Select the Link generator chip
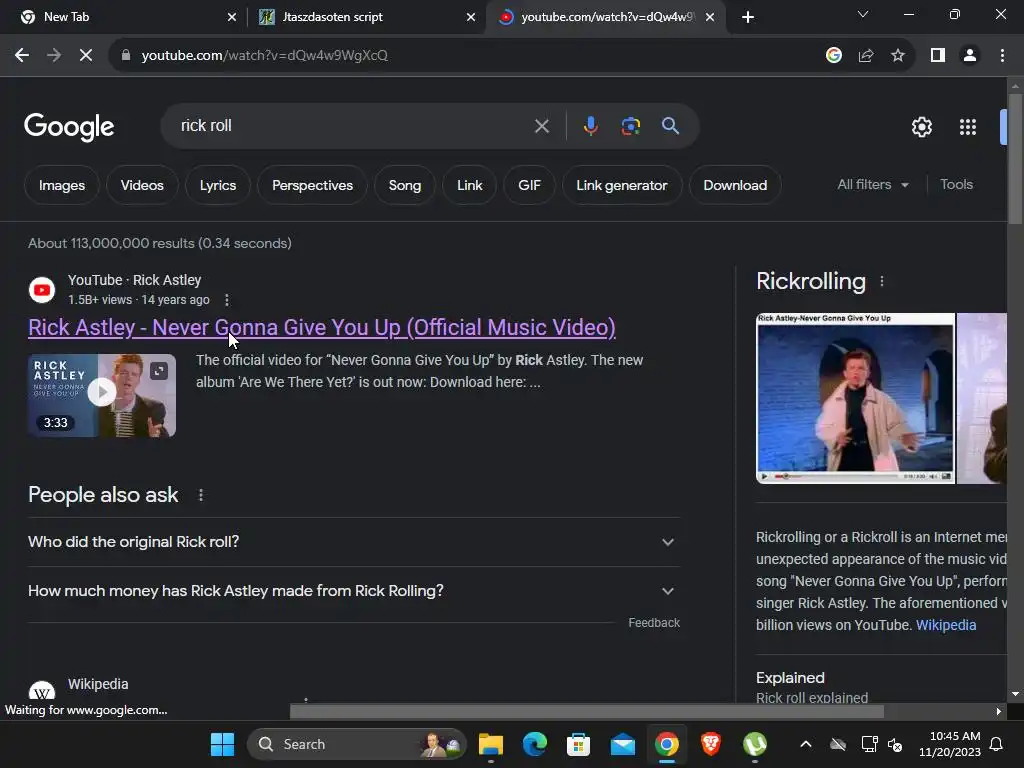Screen dimensions: 1024x768 pyautogui.click(x=622, y=185)
